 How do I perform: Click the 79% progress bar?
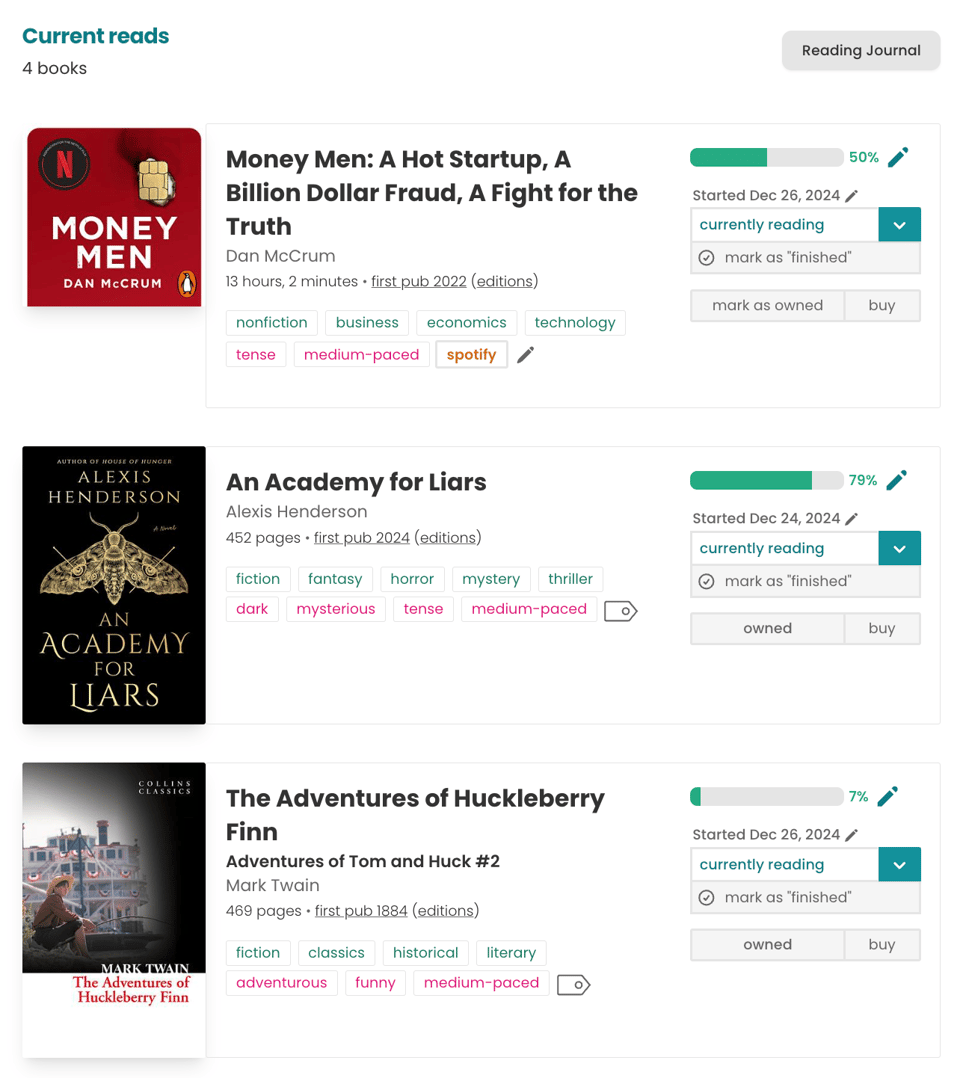click(x=766, y=481)
